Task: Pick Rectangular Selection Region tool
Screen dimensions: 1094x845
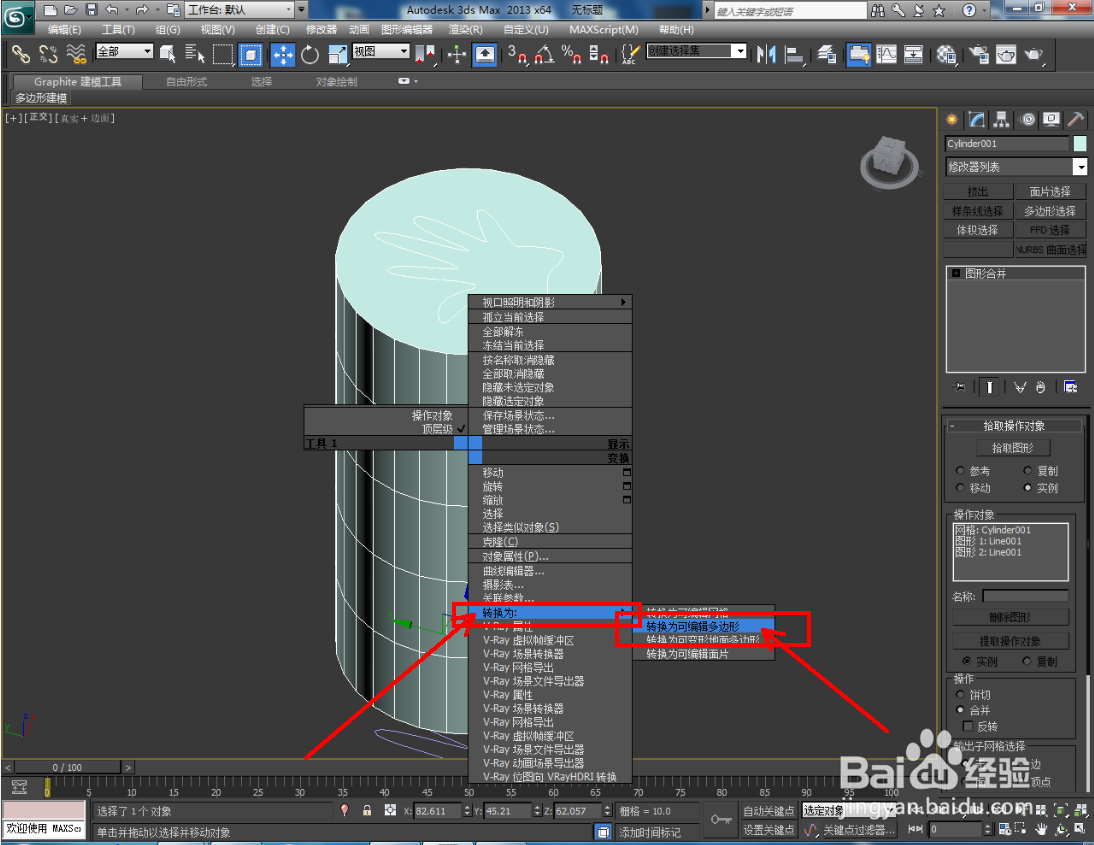Action: pos(223,54)
